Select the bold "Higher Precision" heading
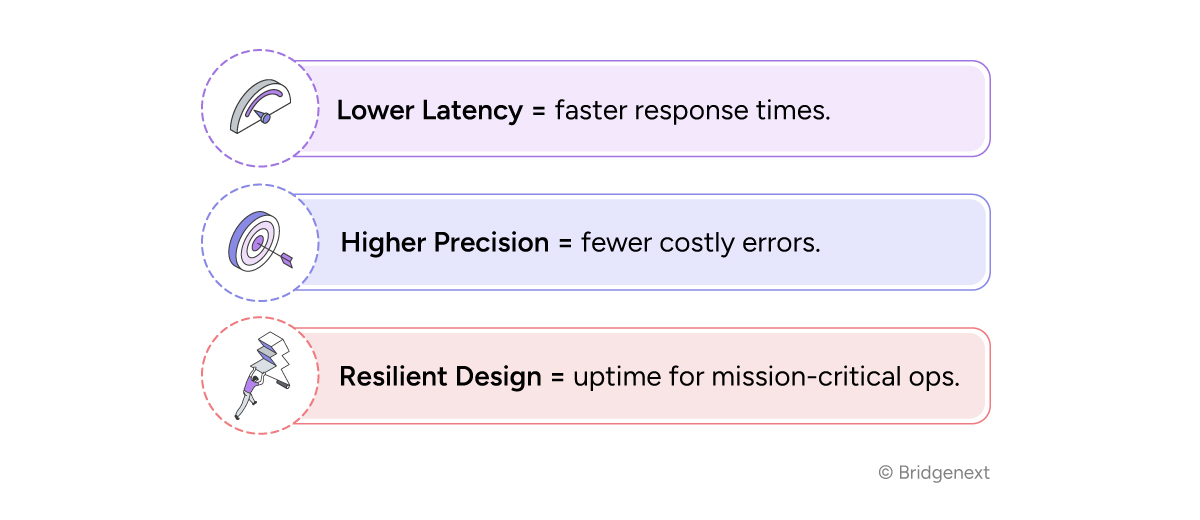The height and width of the screenshot is (520, 1200). [445, 243]
